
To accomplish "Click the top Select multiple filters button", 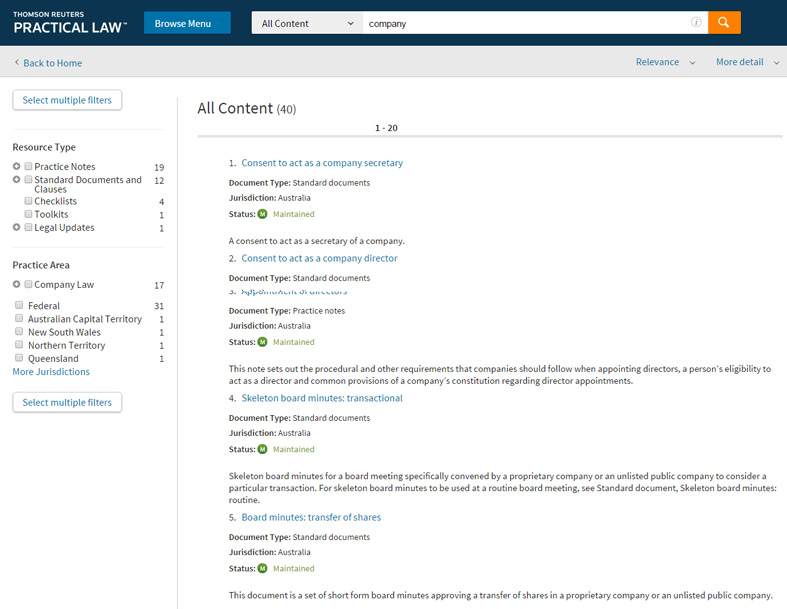I will click(x=67, y=100).
